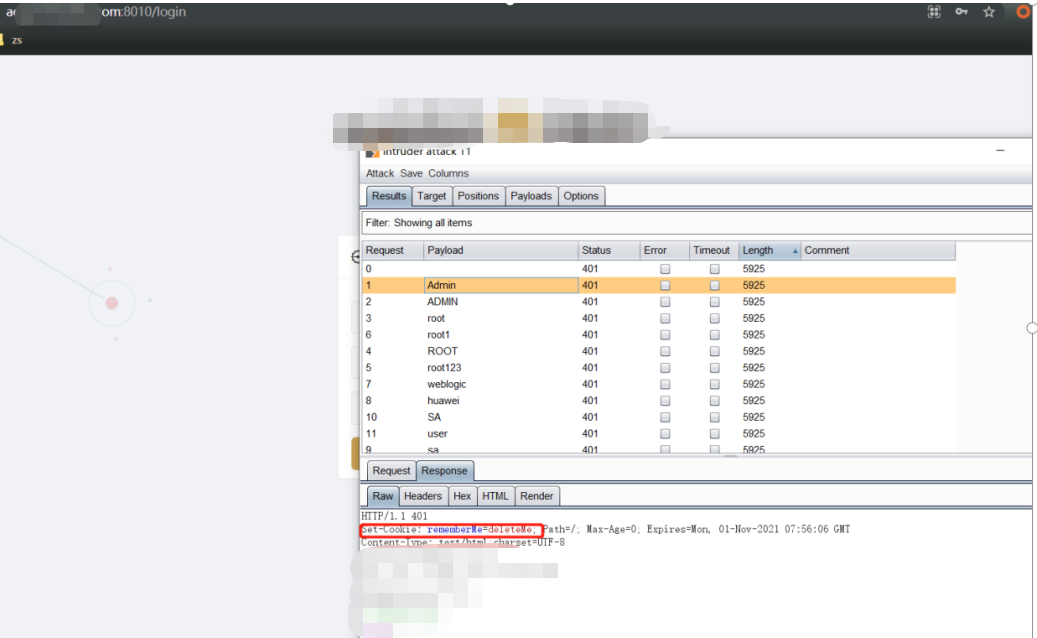Toggle Timeout checkbox in the Admin row
Screen dimensions: 1037x638
coord(714,286)
